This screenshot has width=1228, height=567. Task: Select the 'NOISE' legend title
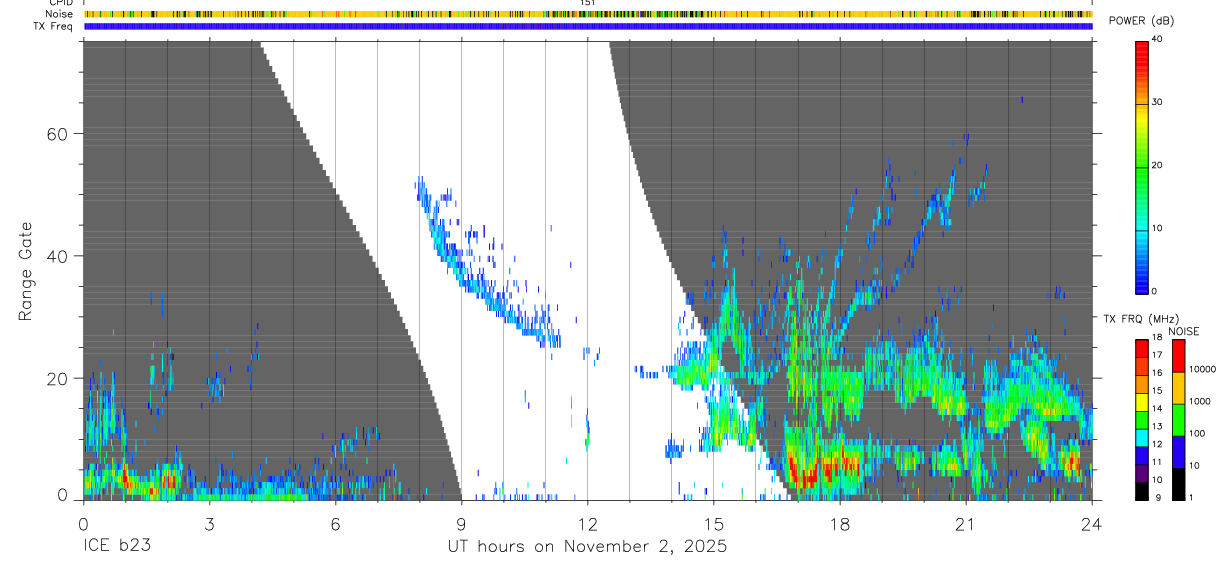pos(1182,331)
